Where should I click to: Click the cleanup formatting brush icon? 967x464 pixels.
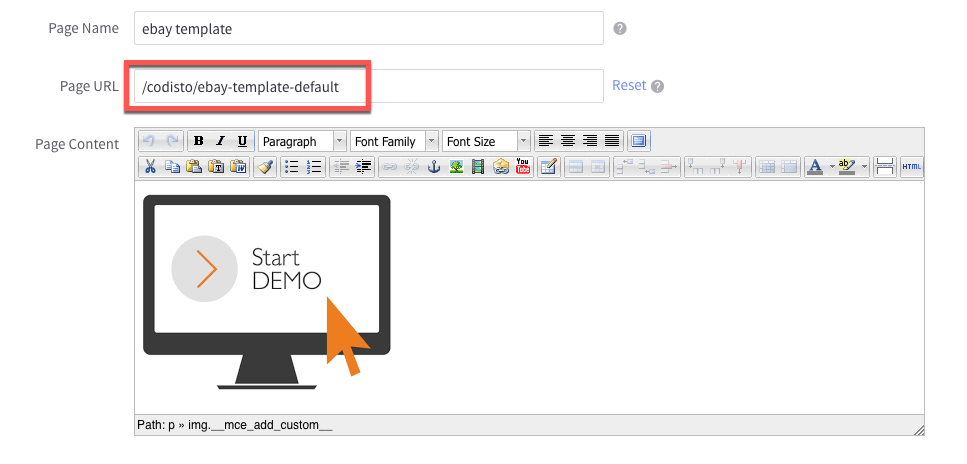click(x=265, y=167)
